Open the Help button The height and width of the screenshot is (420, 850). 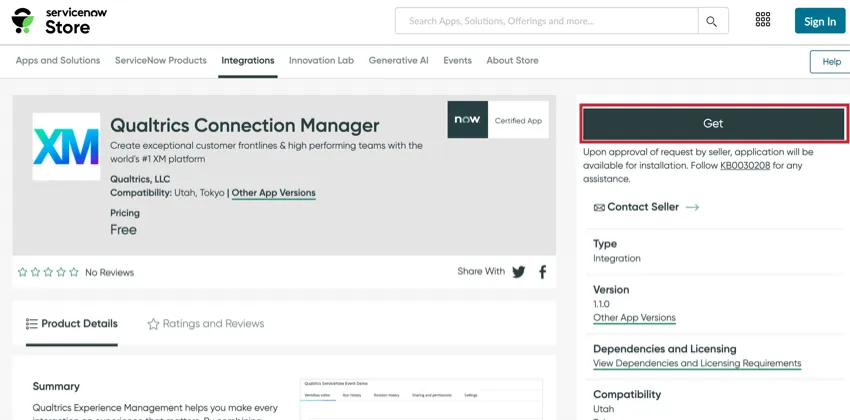(831, 61)
